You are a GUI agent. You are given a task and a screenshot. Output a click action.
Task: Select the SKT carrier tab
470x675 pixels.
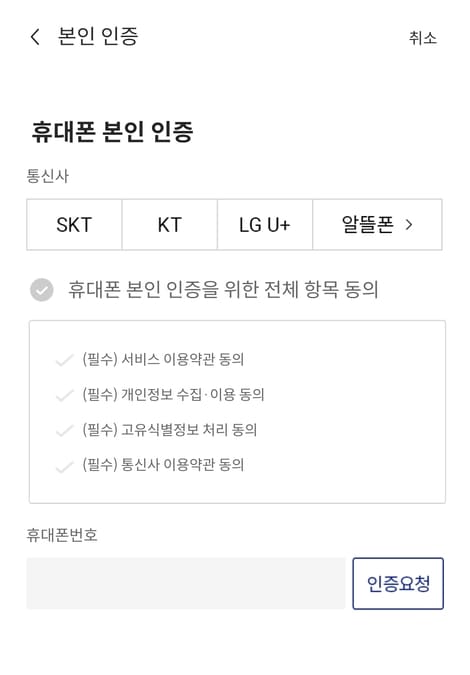pos(74,225)
